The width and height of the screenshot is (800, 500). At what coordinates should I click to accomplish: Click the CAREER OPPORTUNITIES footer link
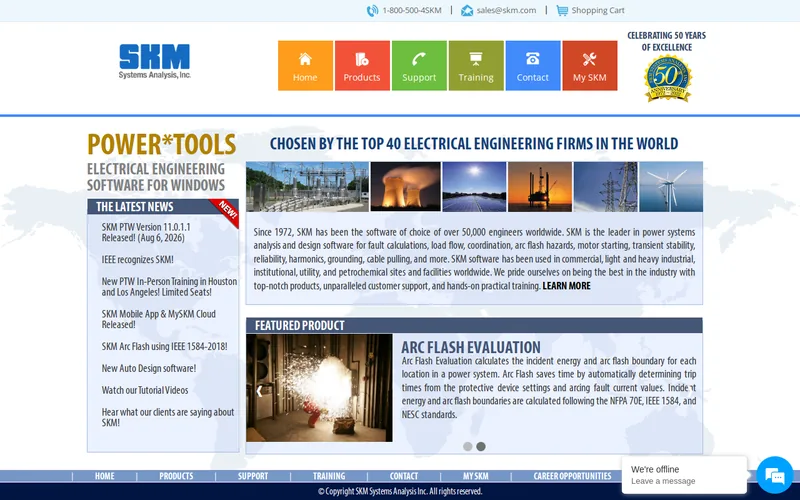pos(572,476)
